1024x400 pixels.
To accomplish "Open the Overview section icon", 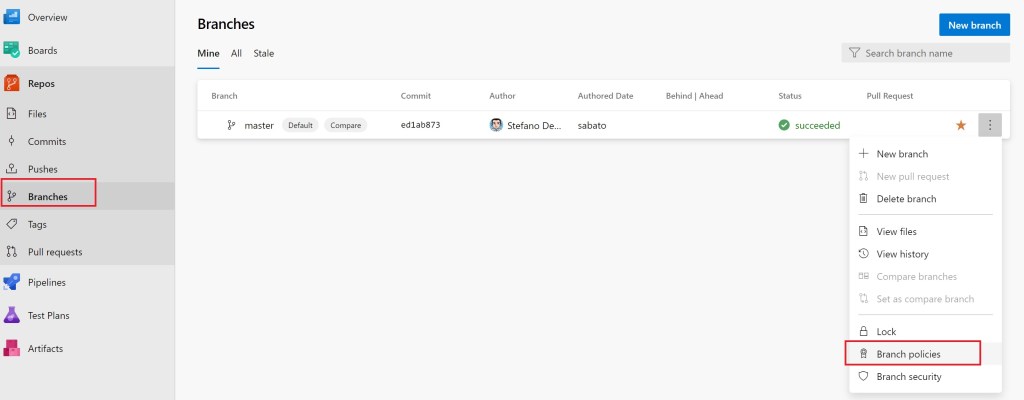I will (x=12, y=18).
